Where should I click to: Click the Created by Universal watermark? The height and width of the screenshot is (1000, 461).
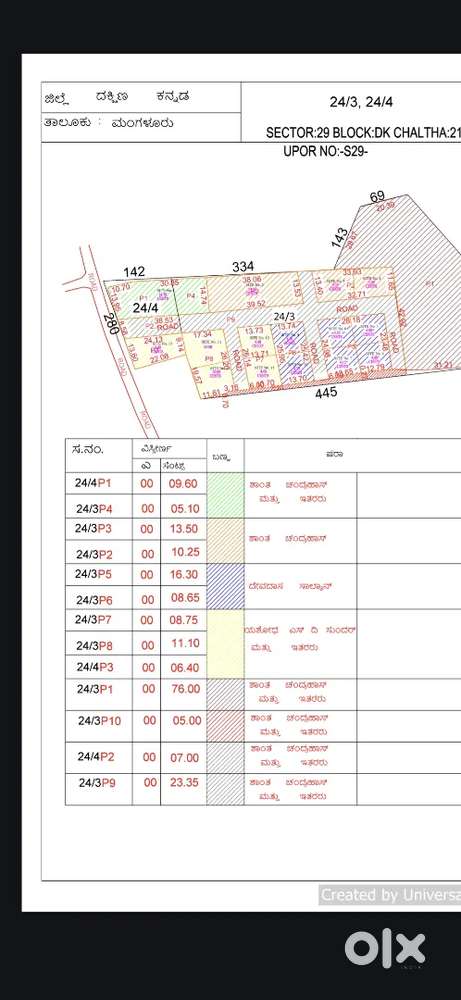(x=390, y=895)
